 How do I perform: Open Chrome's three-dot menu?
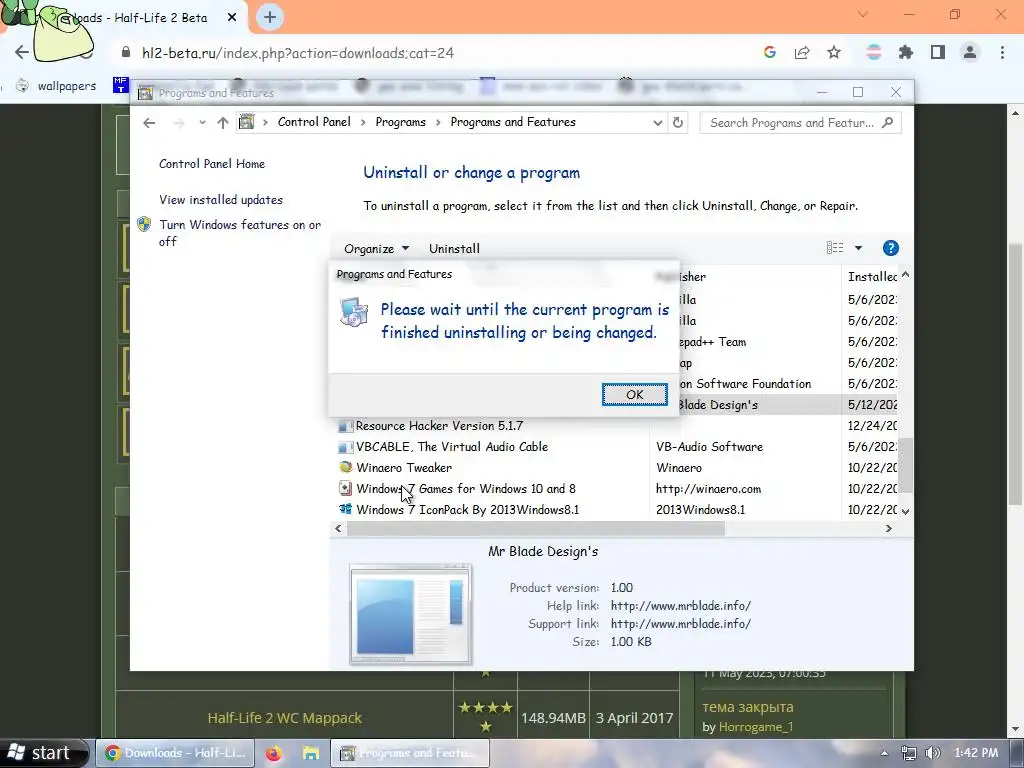click(1002, 52)
